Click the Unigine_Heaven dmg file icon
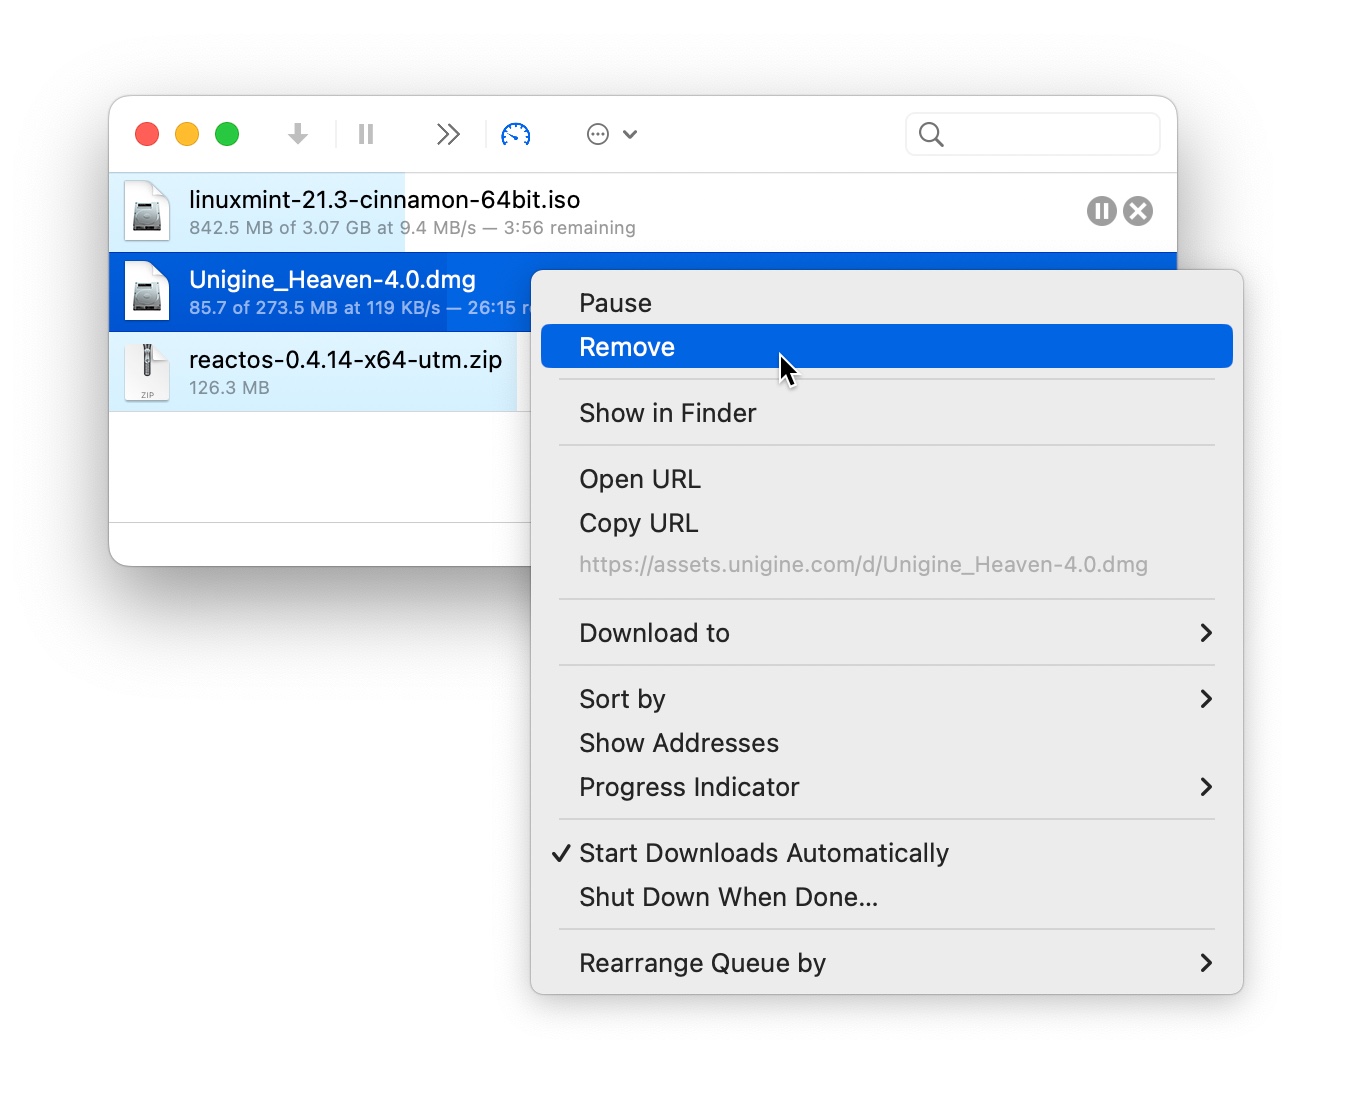This screenshot has width=1350, height=1103. tap(147, 291)
